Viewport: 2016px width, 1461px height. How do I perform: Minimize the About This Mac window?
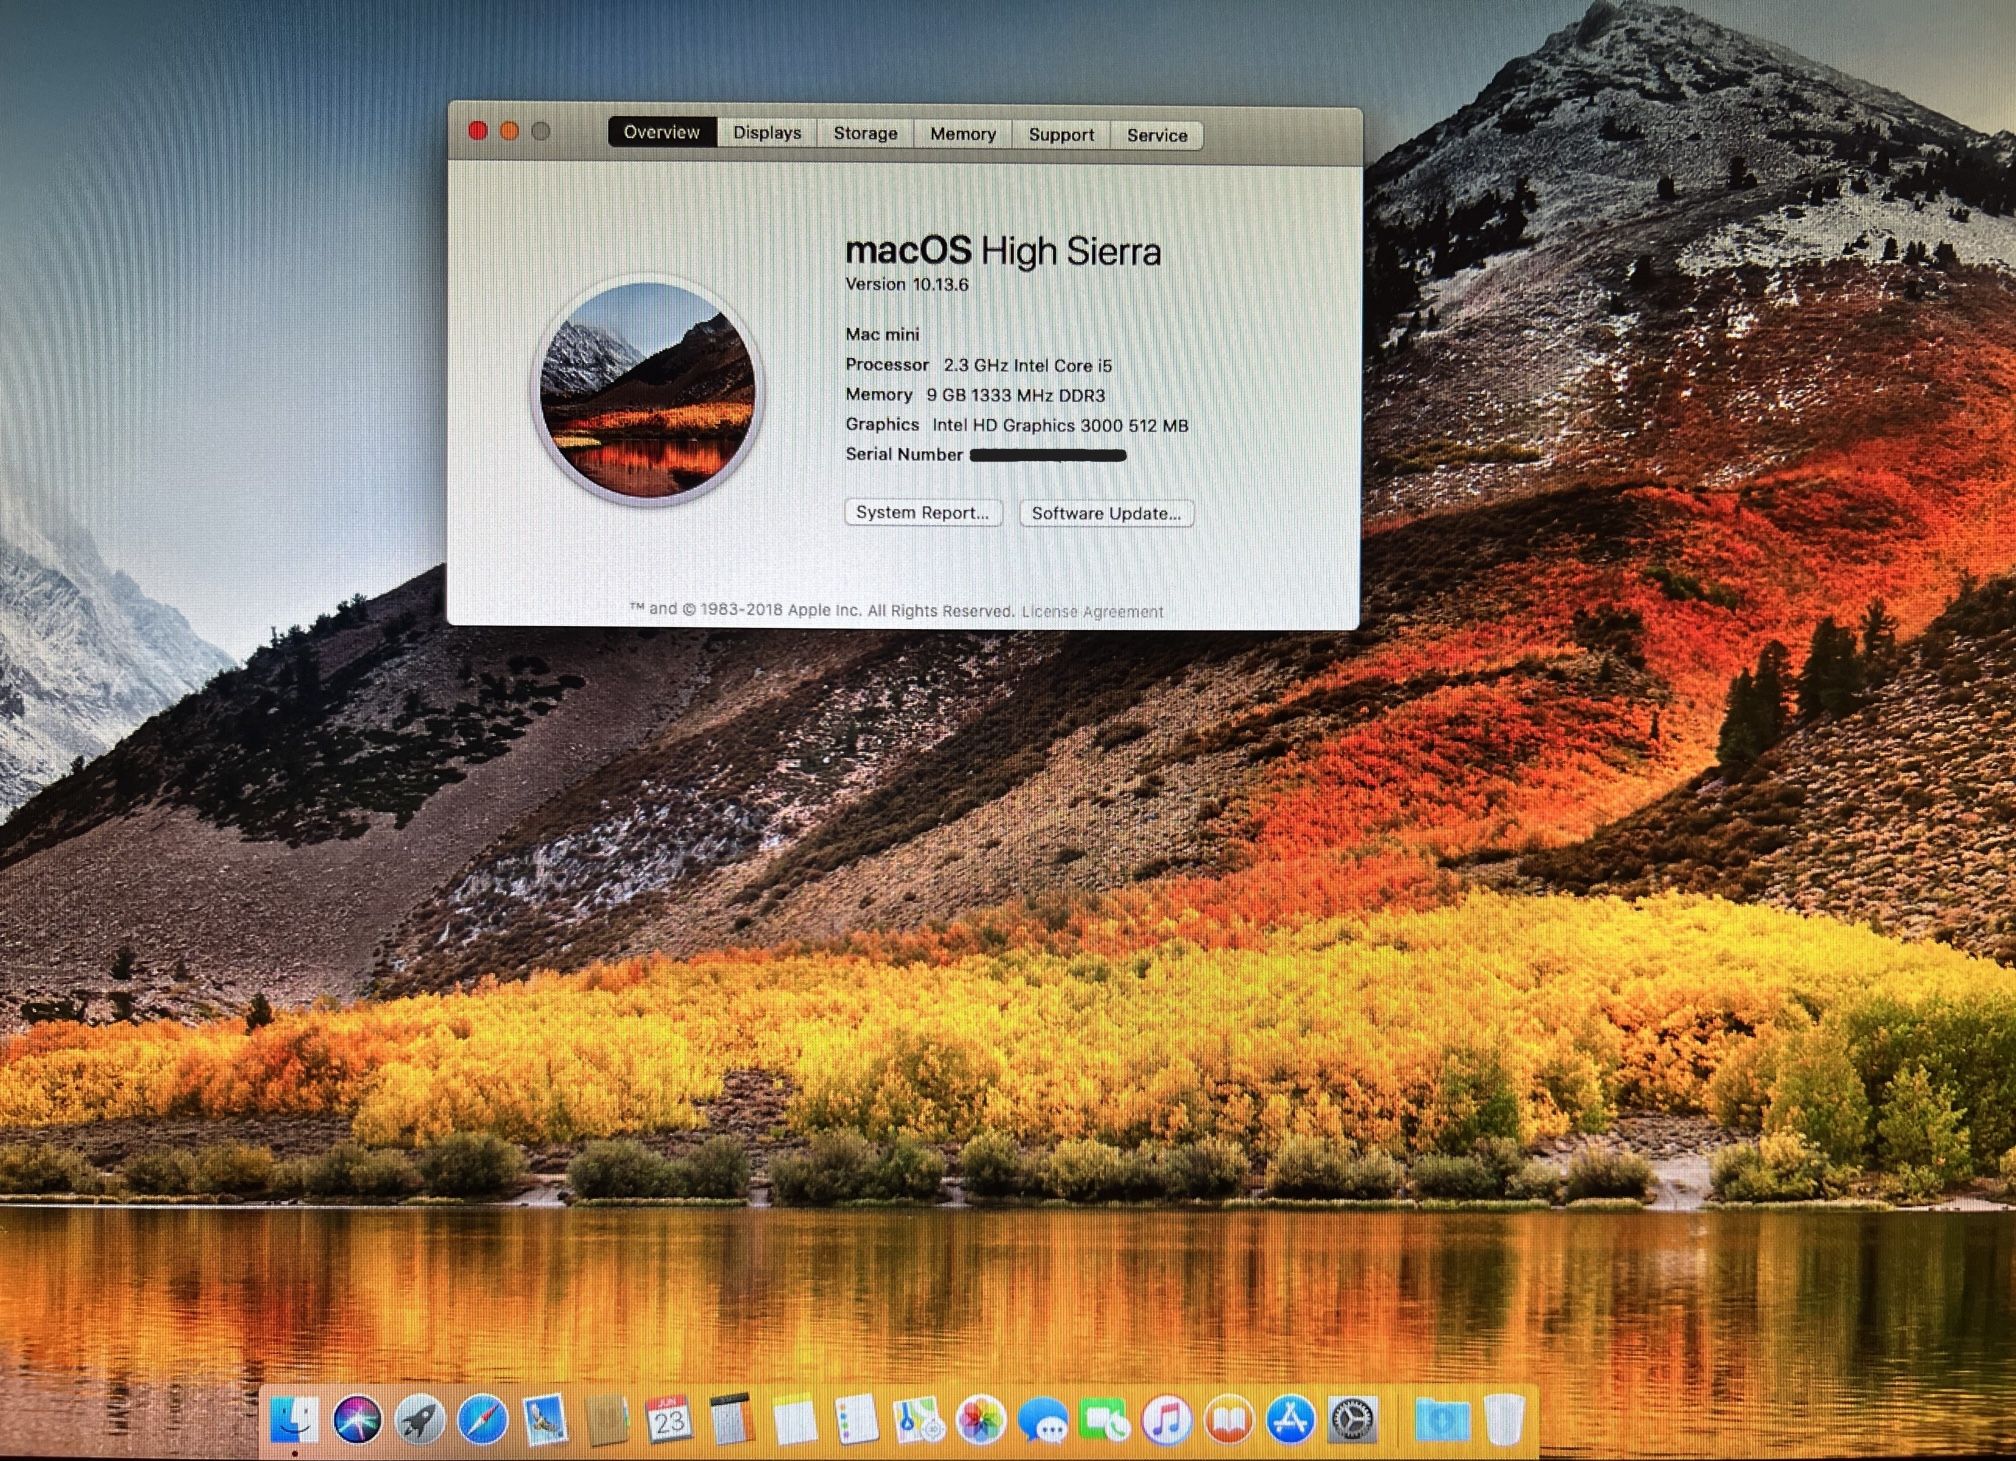tap(509, 131)
